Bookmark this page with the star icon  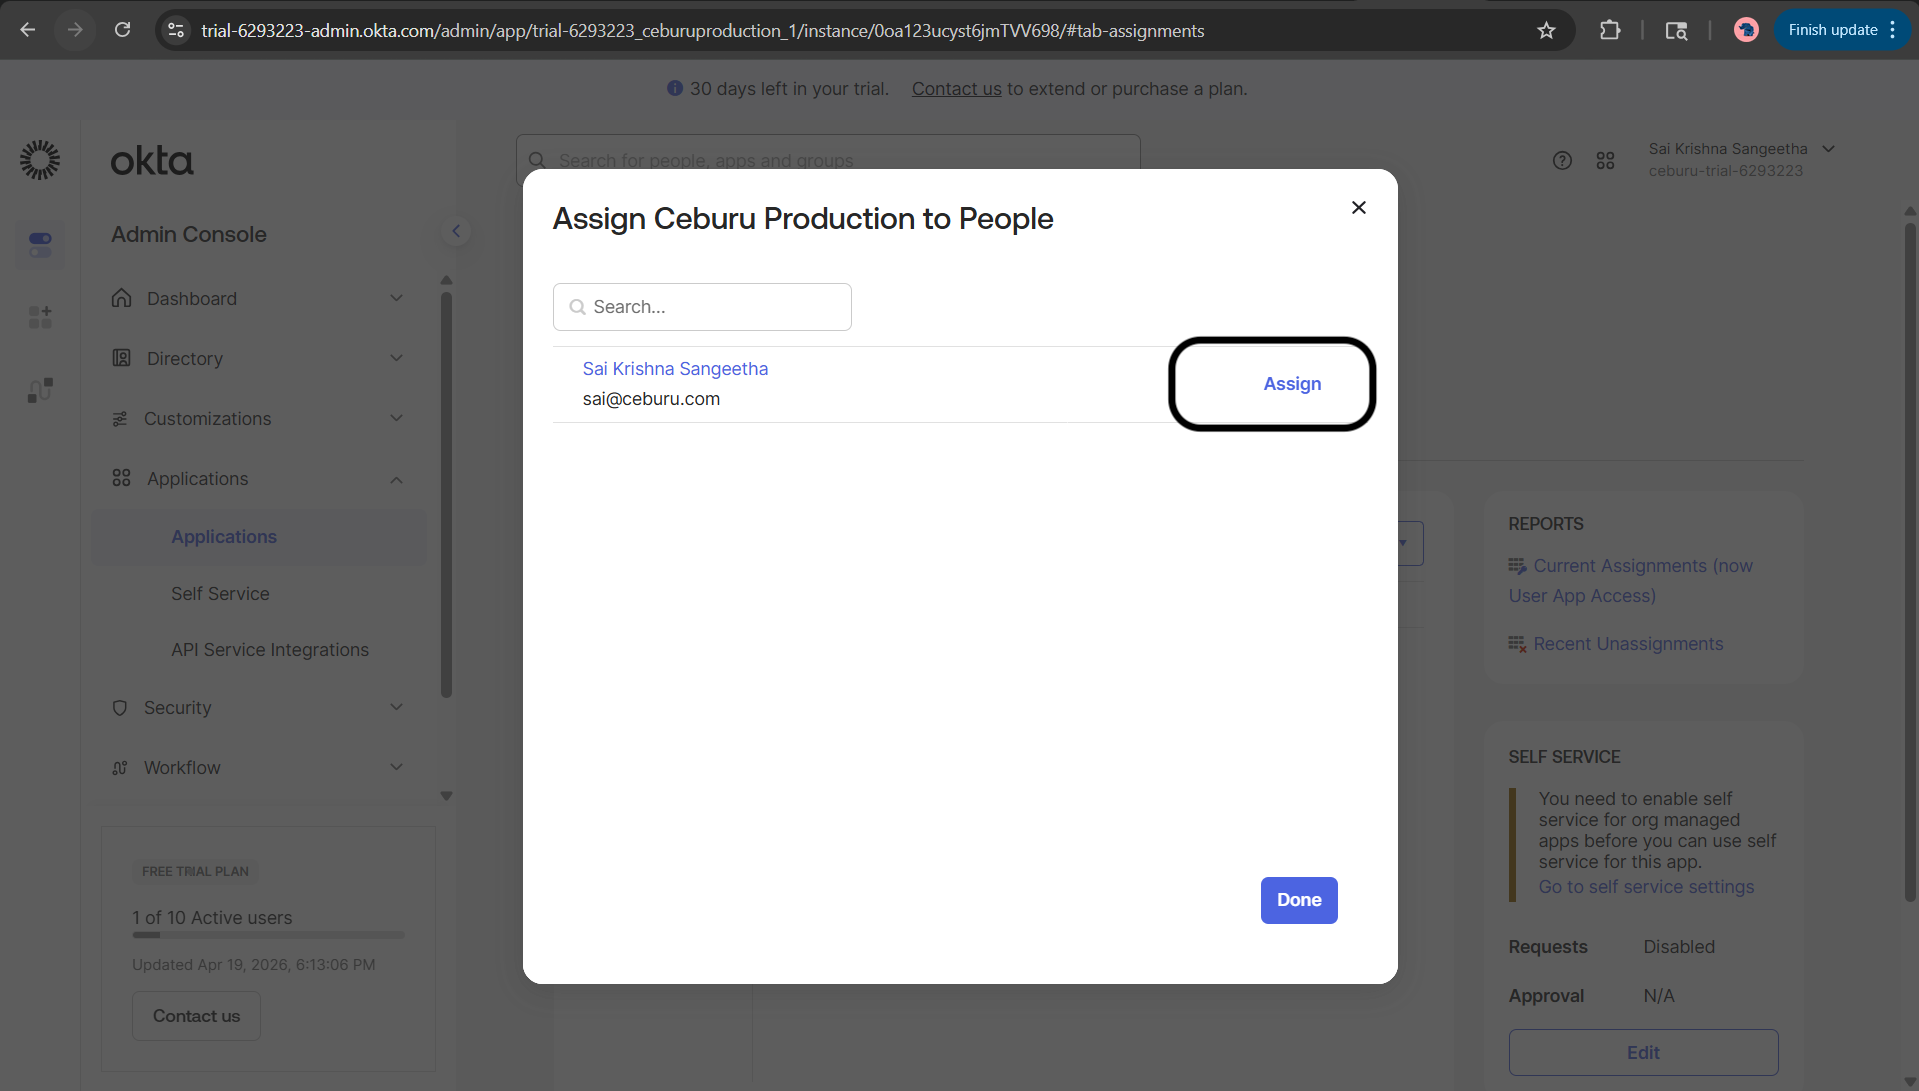pyautogui.click(x=1546, y=30)
